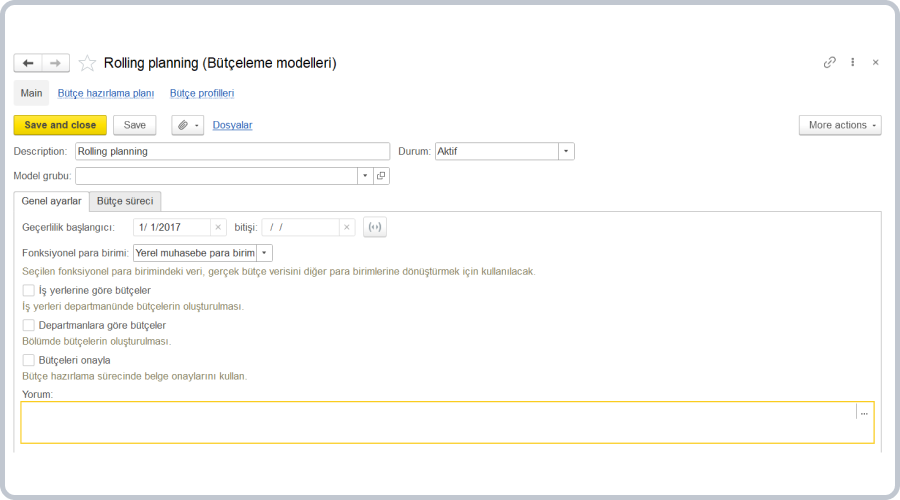The image size is (900, 500).
Task: Toggle Departmanlara göre bütçeler checkbox
Action: [29, 325]
